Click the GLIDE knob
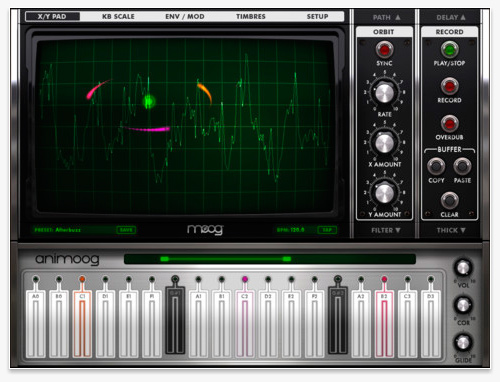500x382 pixels. click(463, 342)
